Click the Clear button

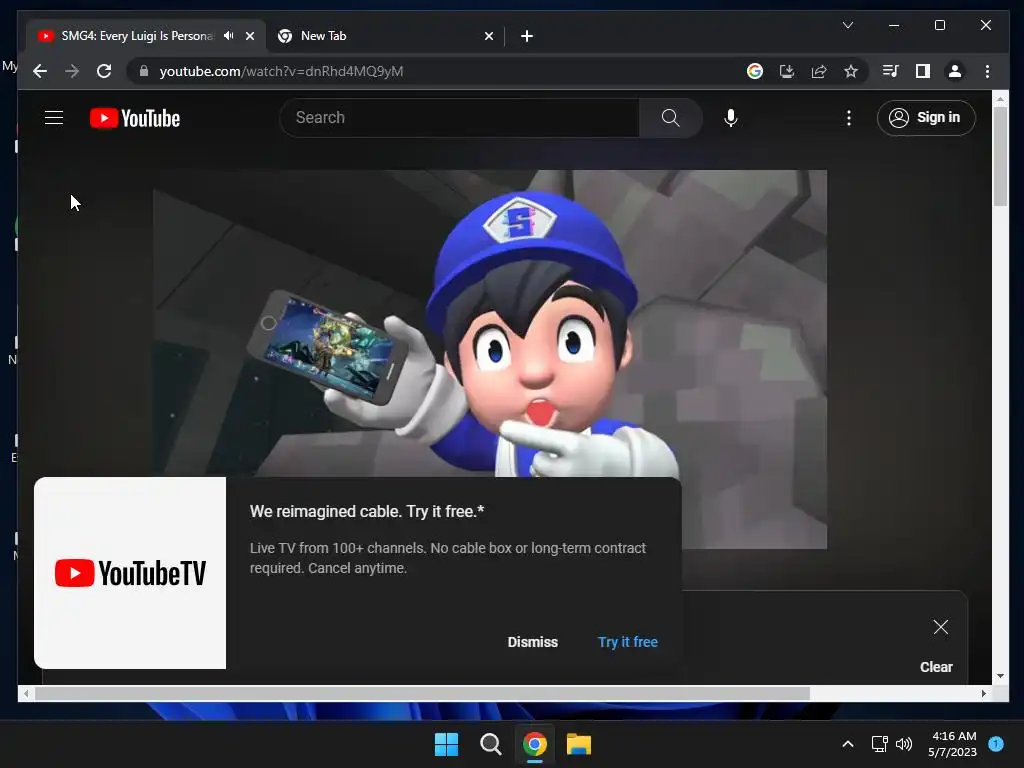[x=936, y=667]
